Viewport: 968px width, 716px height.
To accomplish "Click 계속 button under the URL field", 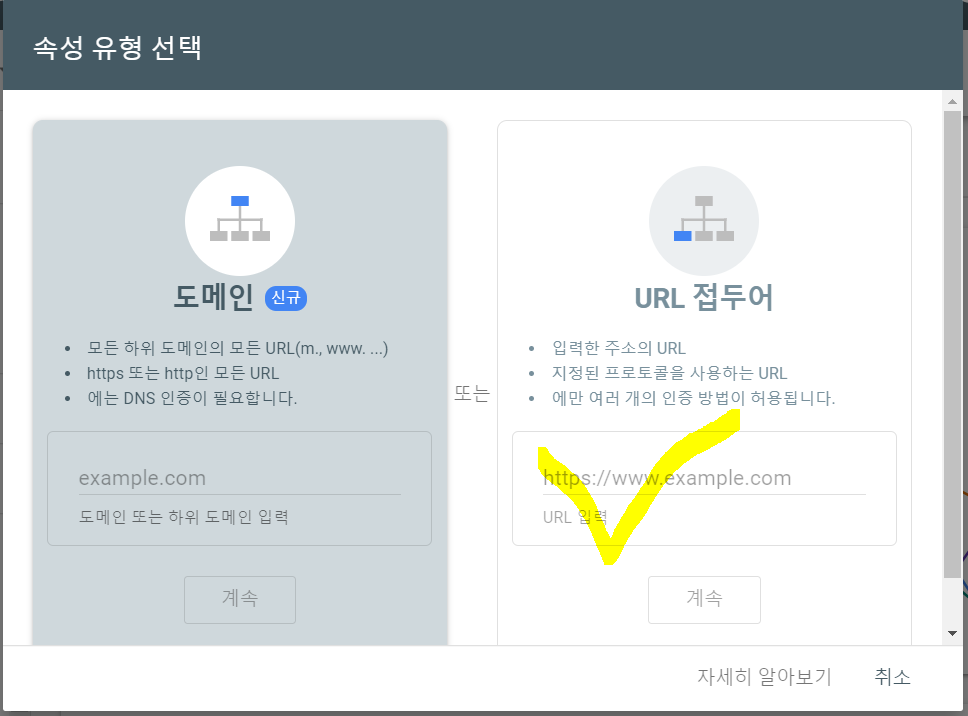I will [704, 599].
